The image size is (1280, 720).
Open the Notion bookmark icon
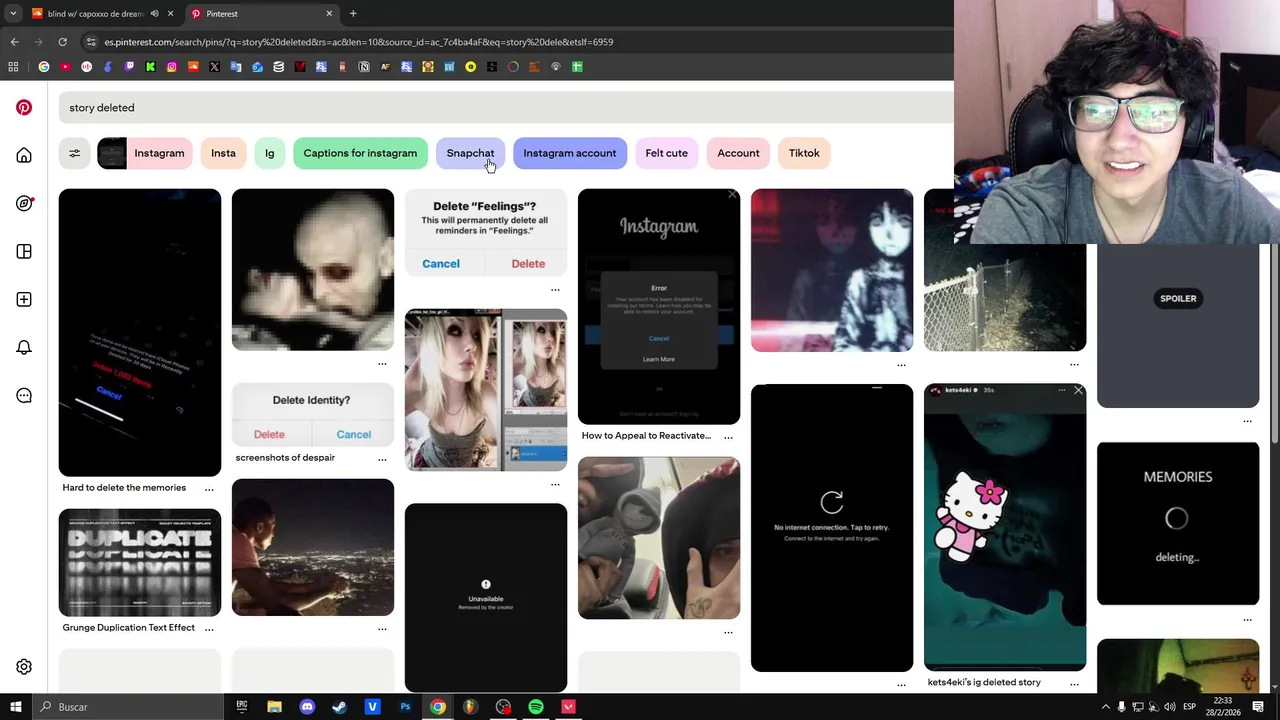[x=364, y=67]
